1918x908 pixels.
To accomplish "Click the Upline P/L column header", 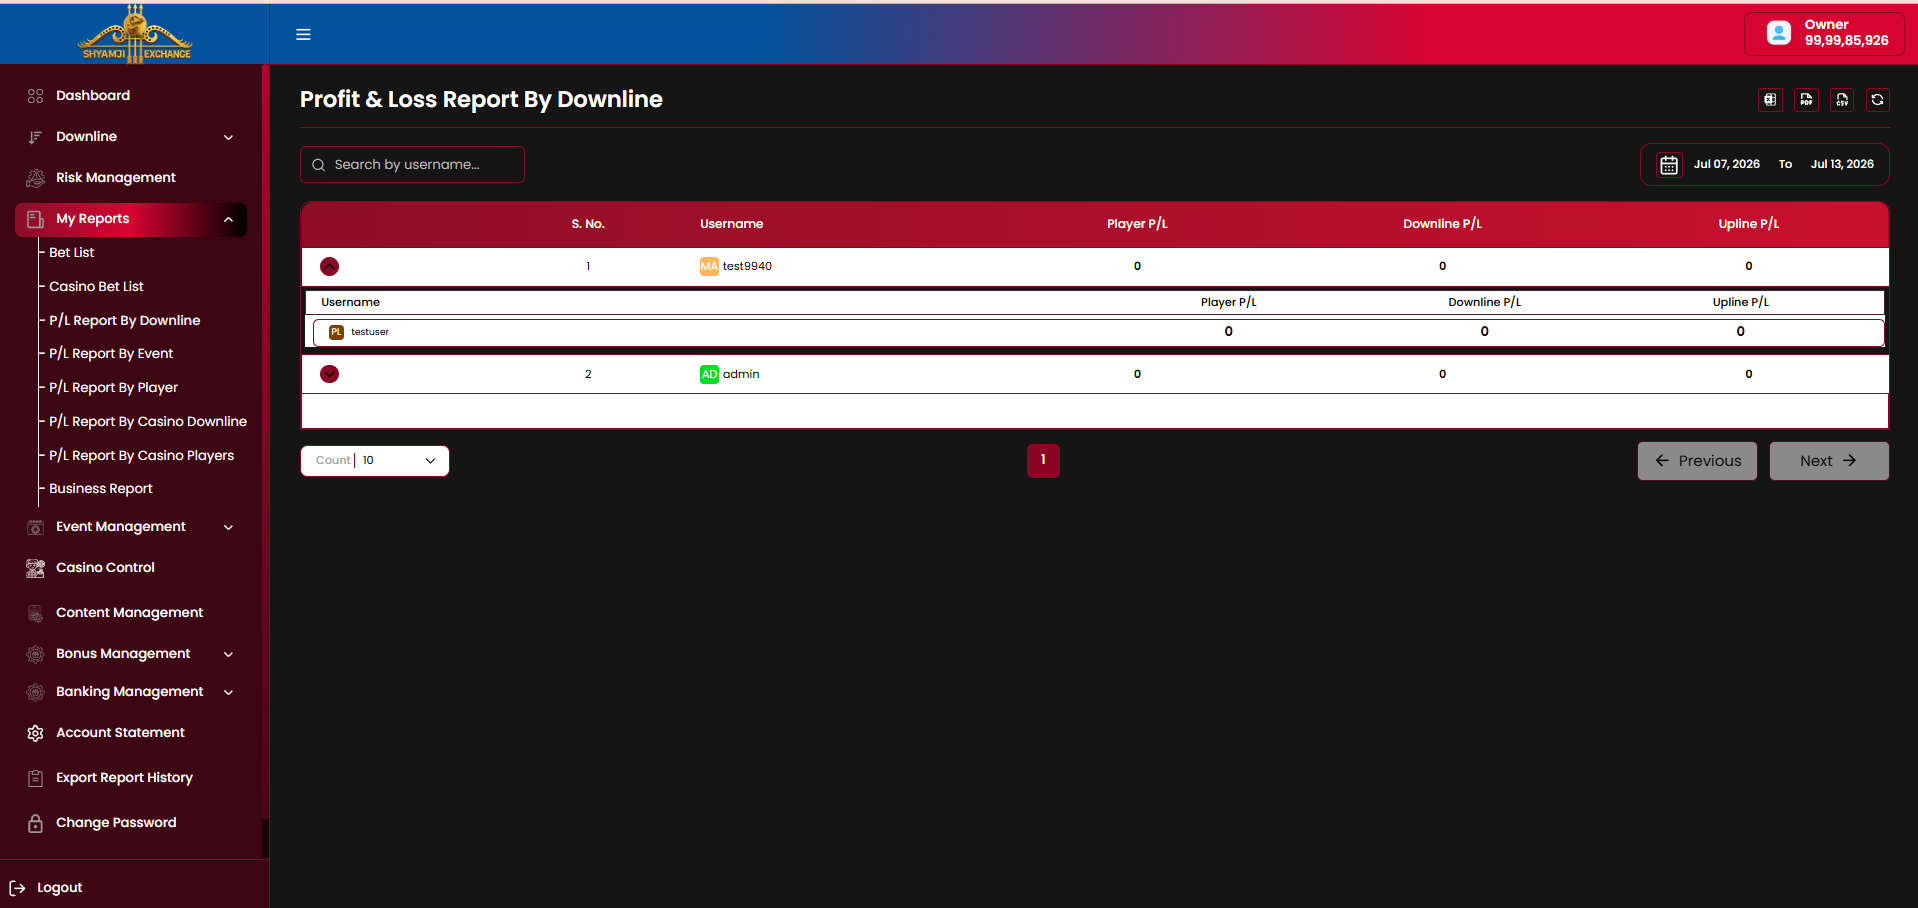I will click(x=1748, y=224).
